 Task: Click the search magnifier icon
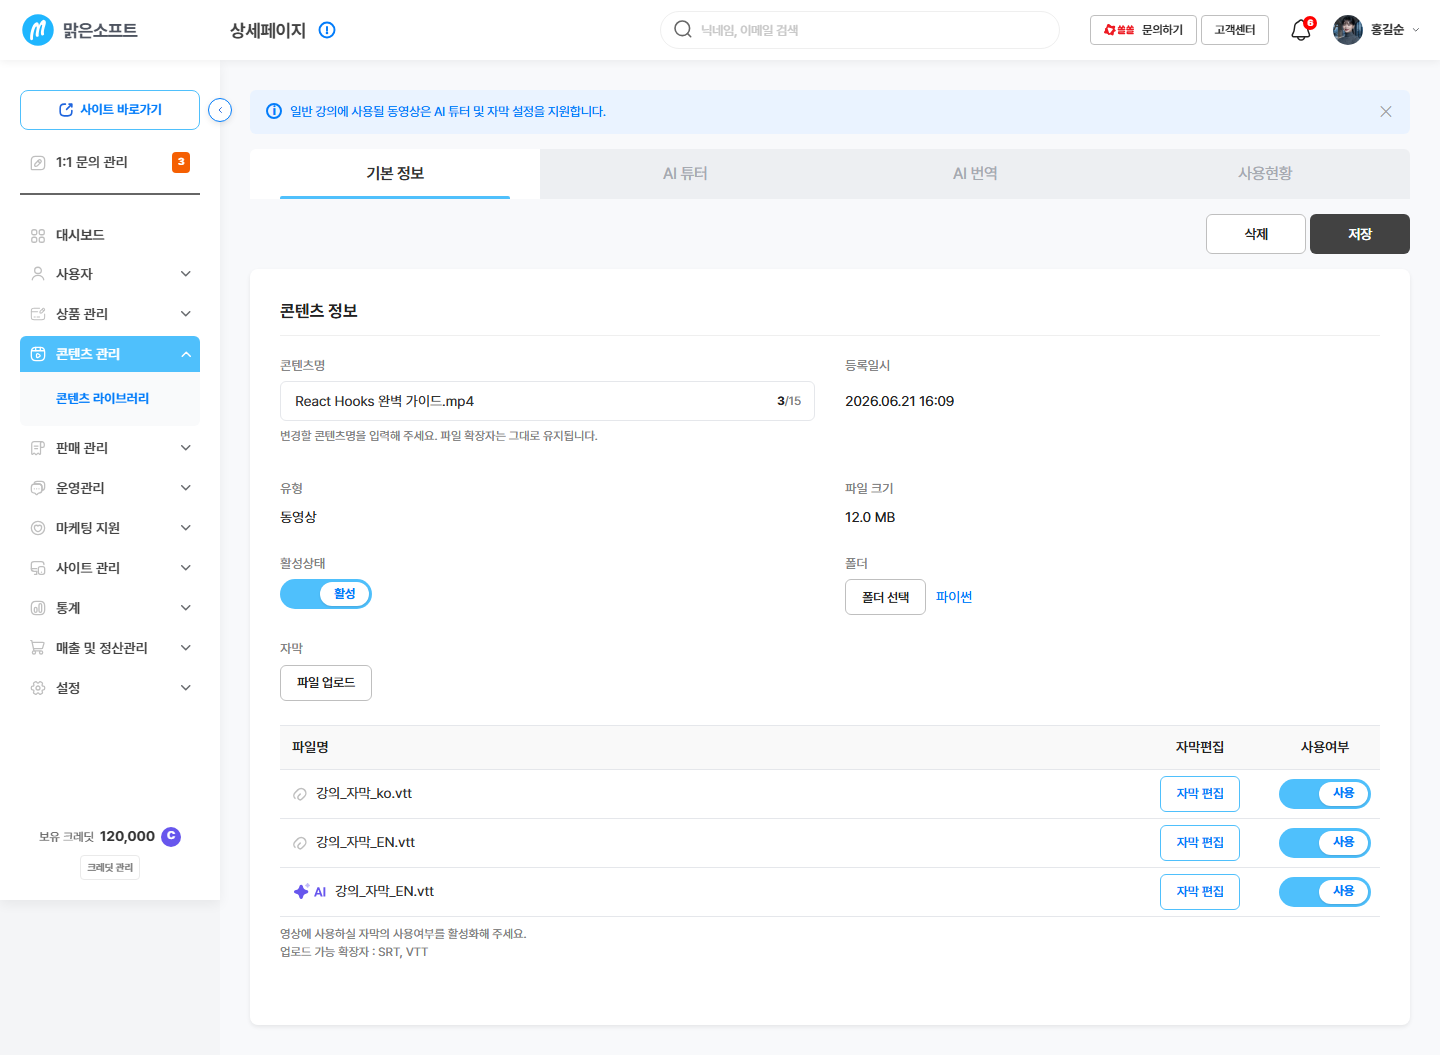click(683, 29)
